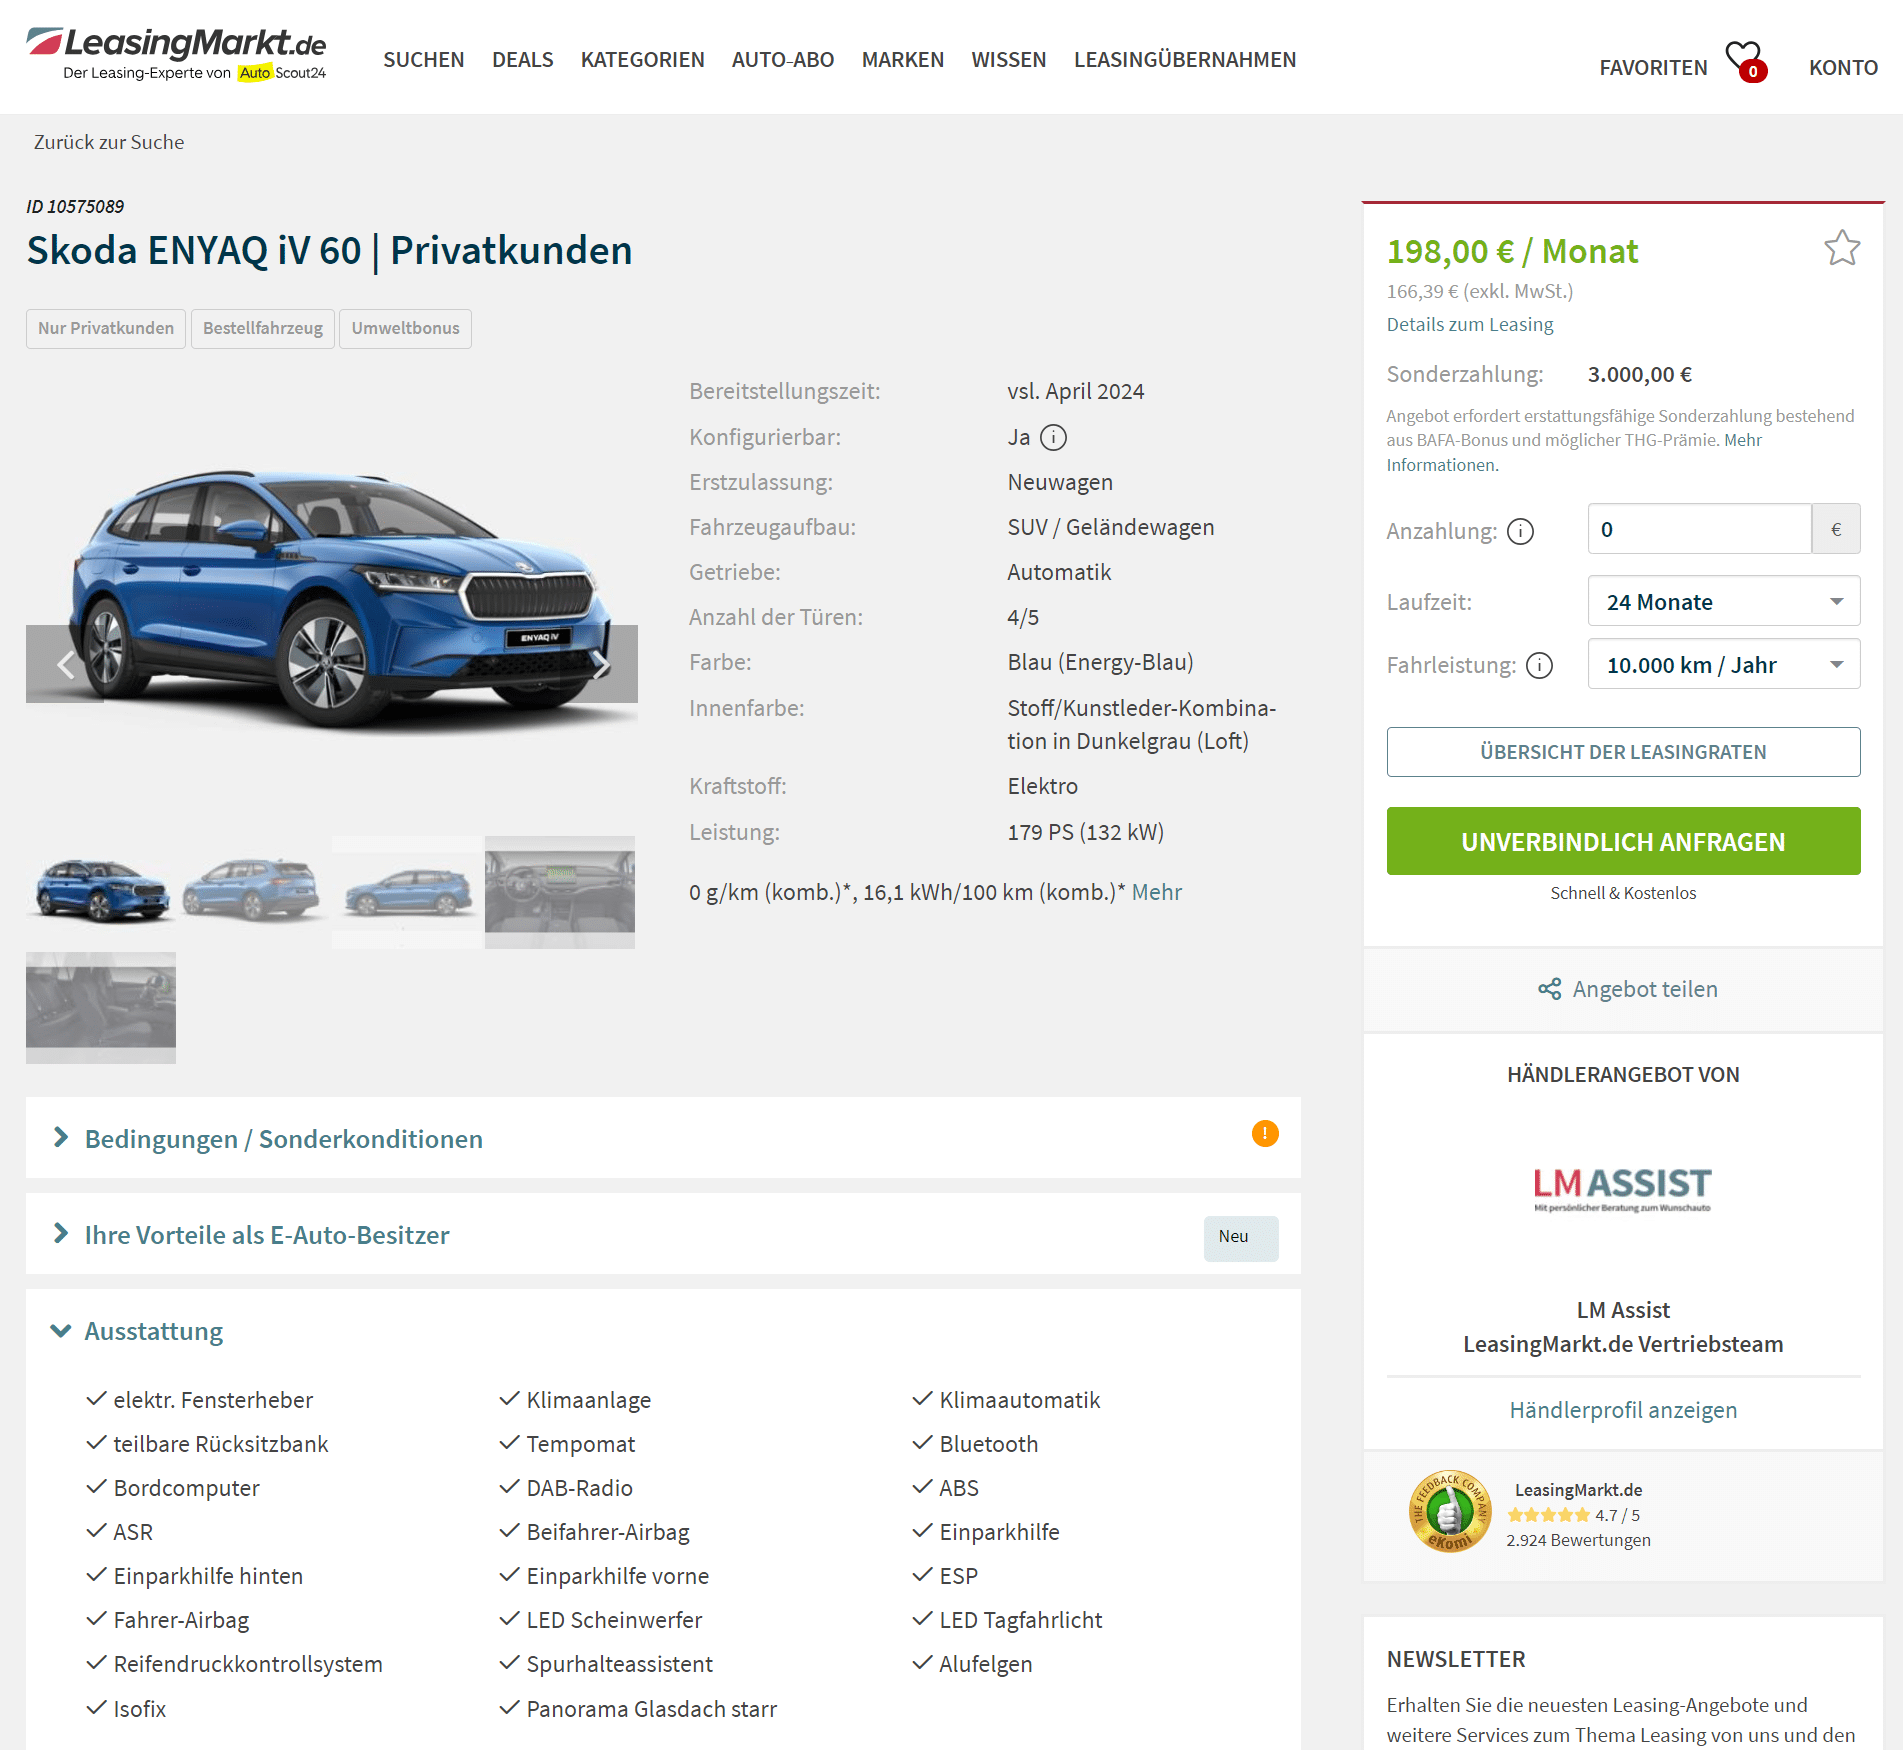Click the LeasingMarkt.de logo
This screenshot has height=1750, width=1903.
[177, 55]
